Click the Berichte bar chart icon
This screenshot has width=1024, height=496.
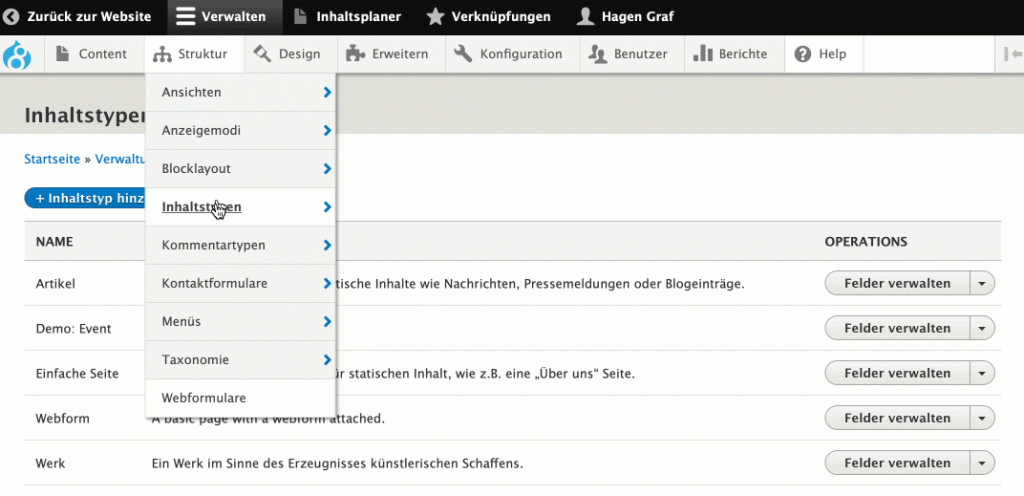point(702,54)
